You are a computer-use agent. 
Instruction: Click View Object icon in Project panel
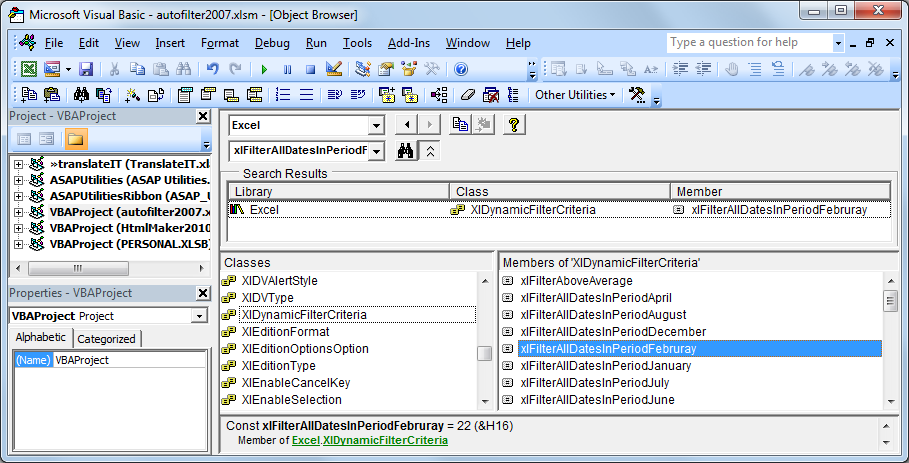point(46,139)
